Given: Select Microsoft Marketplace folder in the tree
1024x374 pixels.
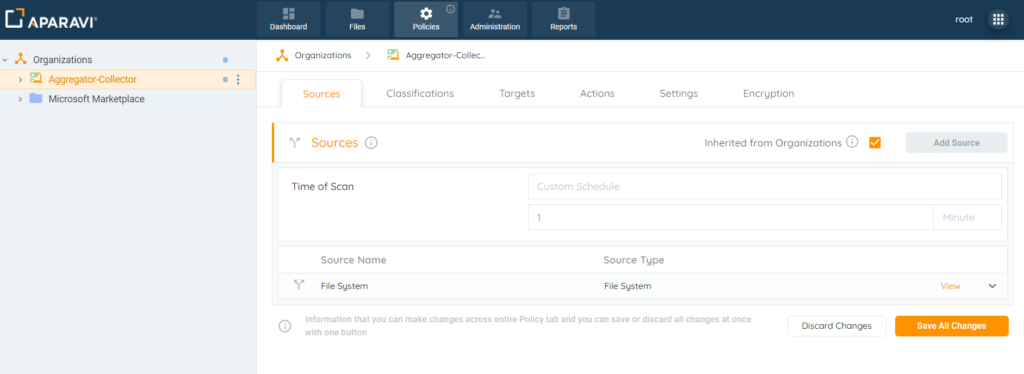Looking at the screenshot, I should [97, 99].
